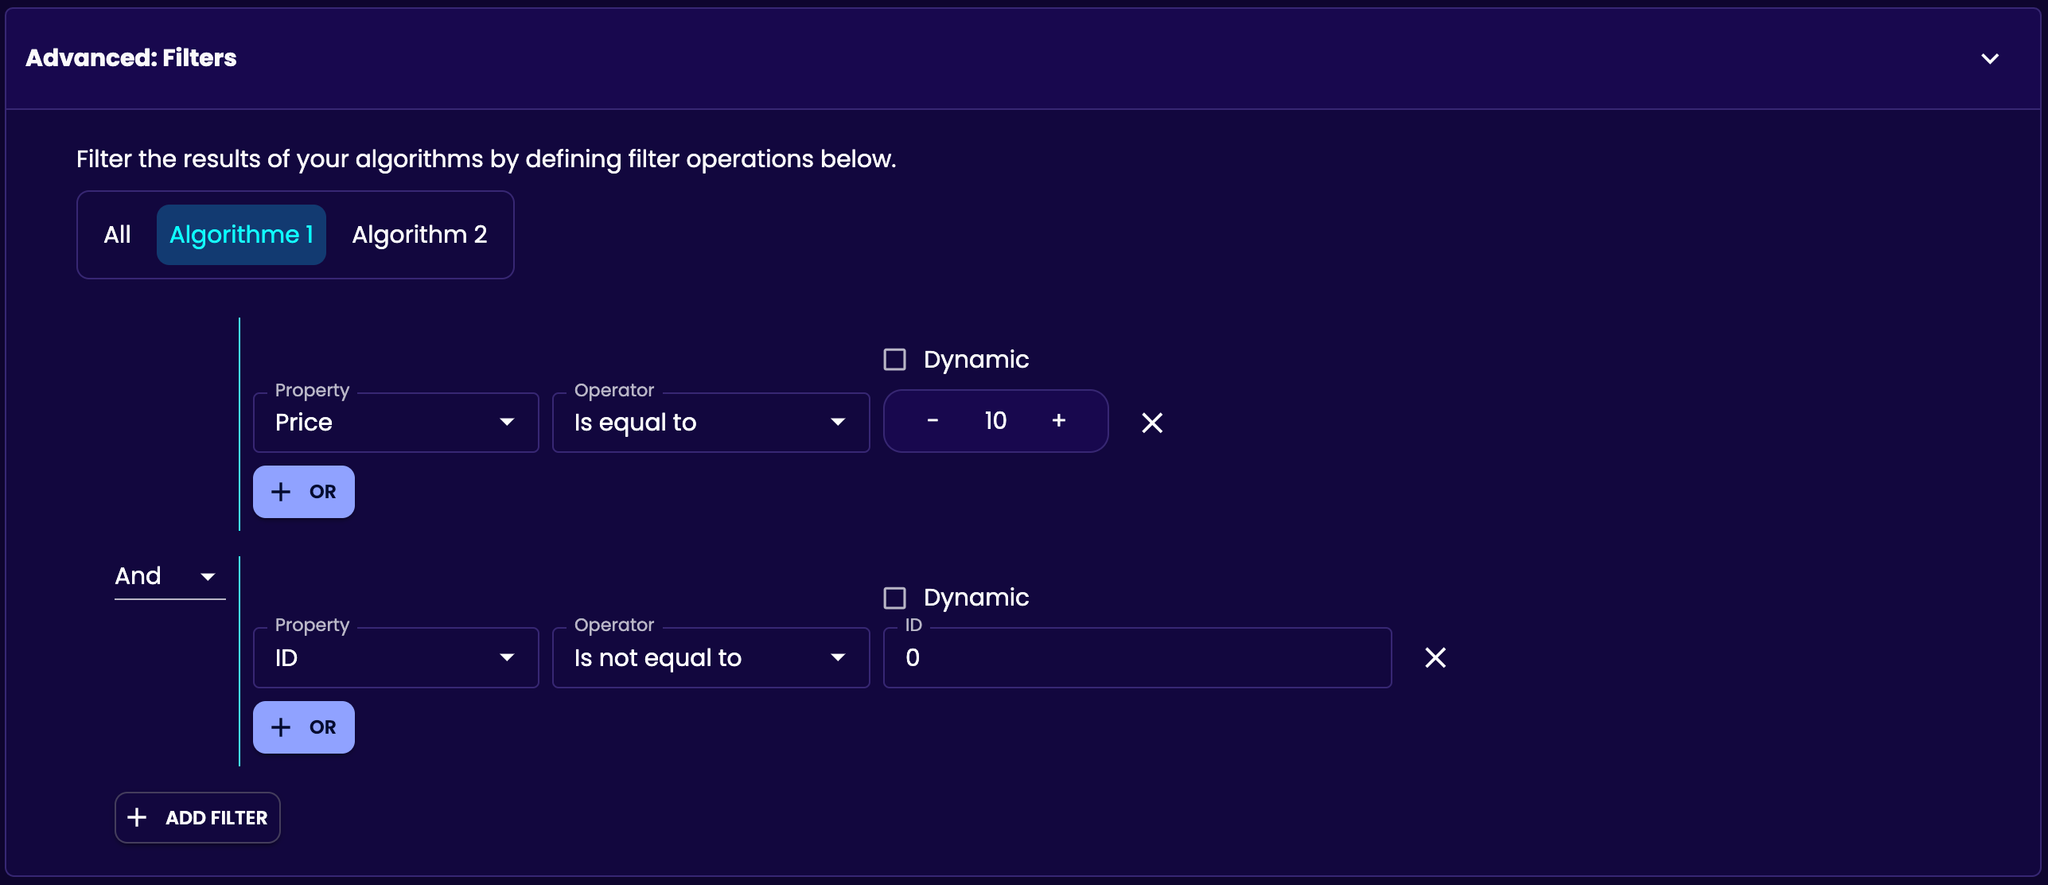2048x885 pixels.
Task: Decrease the price value with minus
Action: pos(932,421)
